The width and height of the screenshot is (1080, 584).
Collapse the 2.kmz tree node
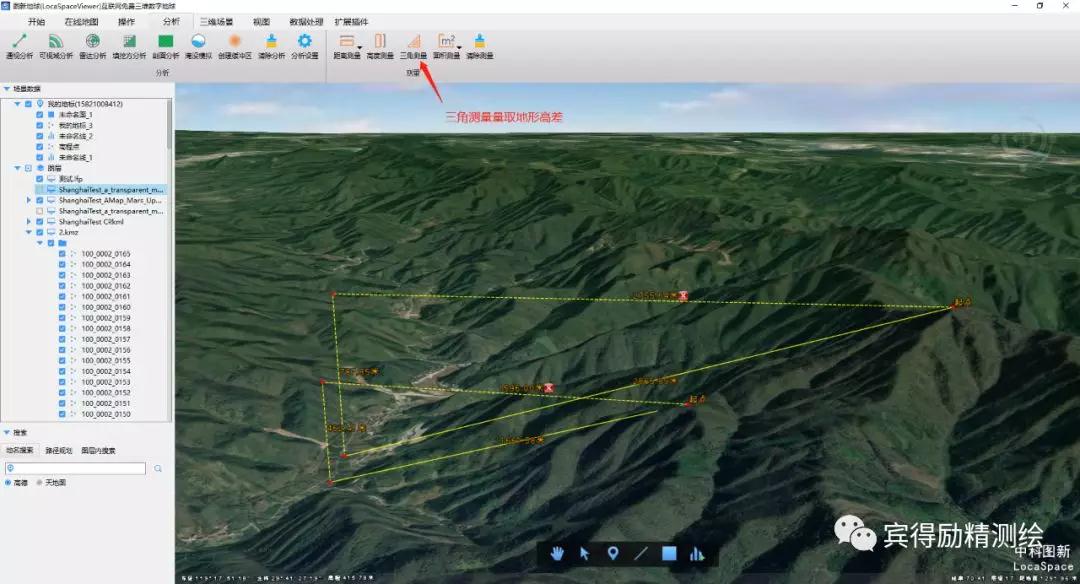coord(29,232)
